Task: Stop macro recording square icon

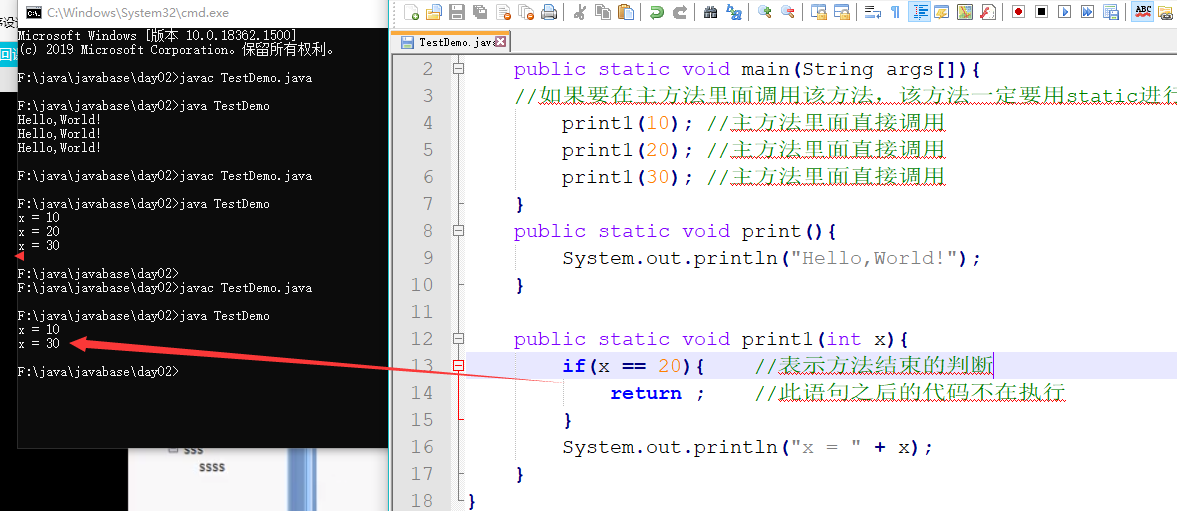Action: (x=1041, y=12)
